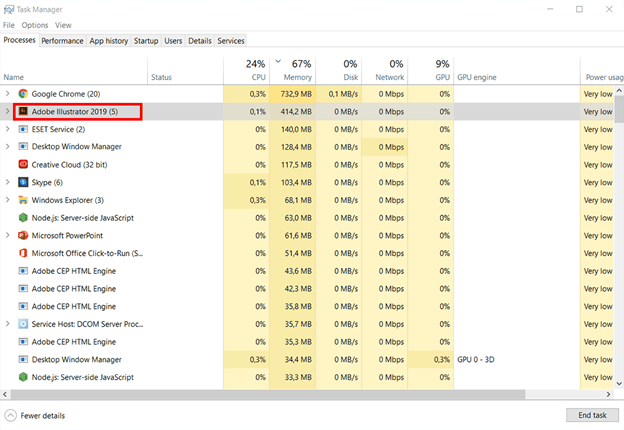Screen dimensions: 624x430
Task: Click the Skype process icon
Action: point(23,182)
